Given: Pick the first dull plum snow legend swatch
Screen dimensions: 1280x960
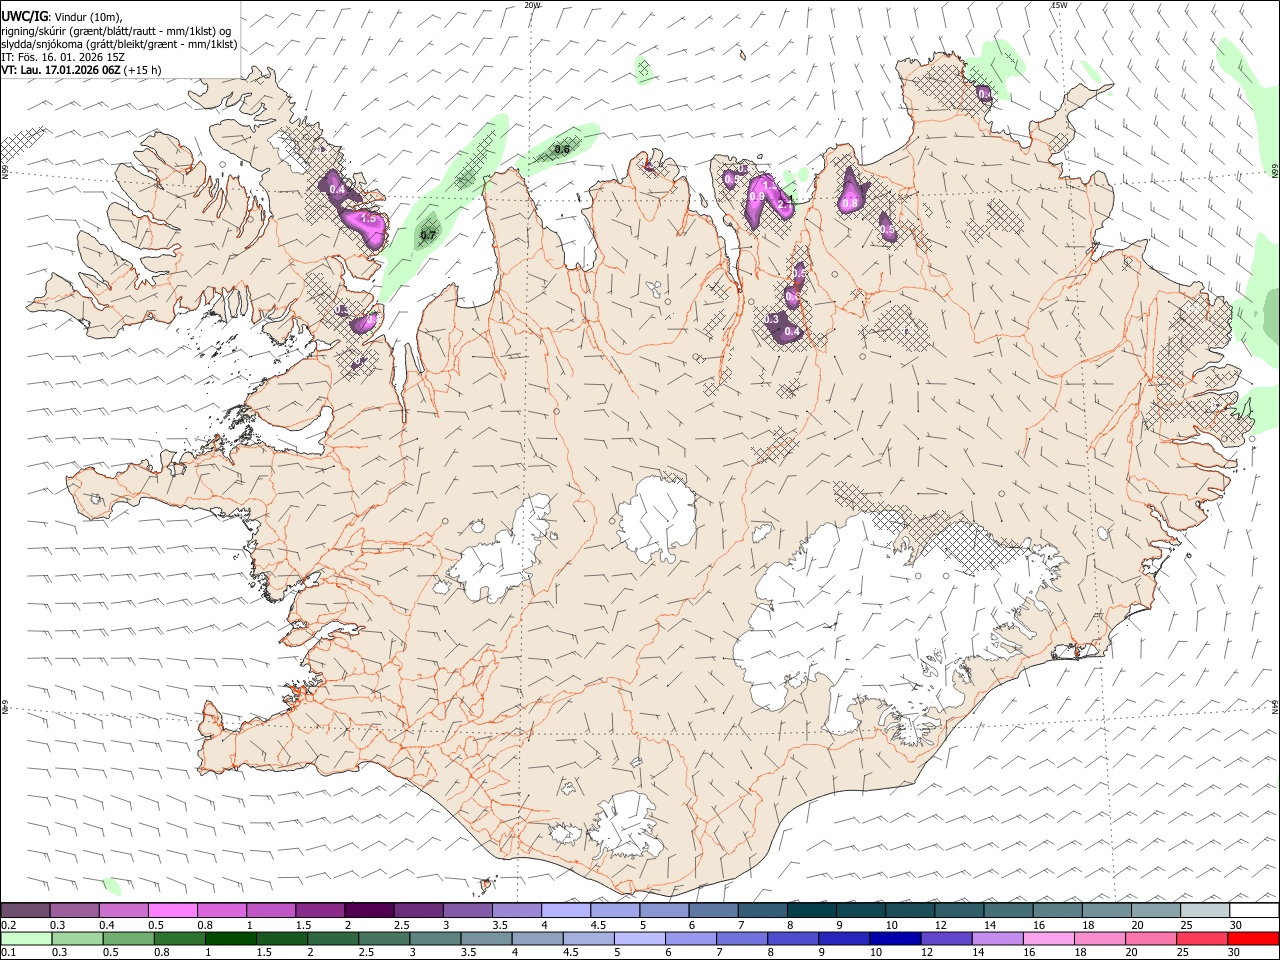Looking at the screenshot, I should coord(26,911).
